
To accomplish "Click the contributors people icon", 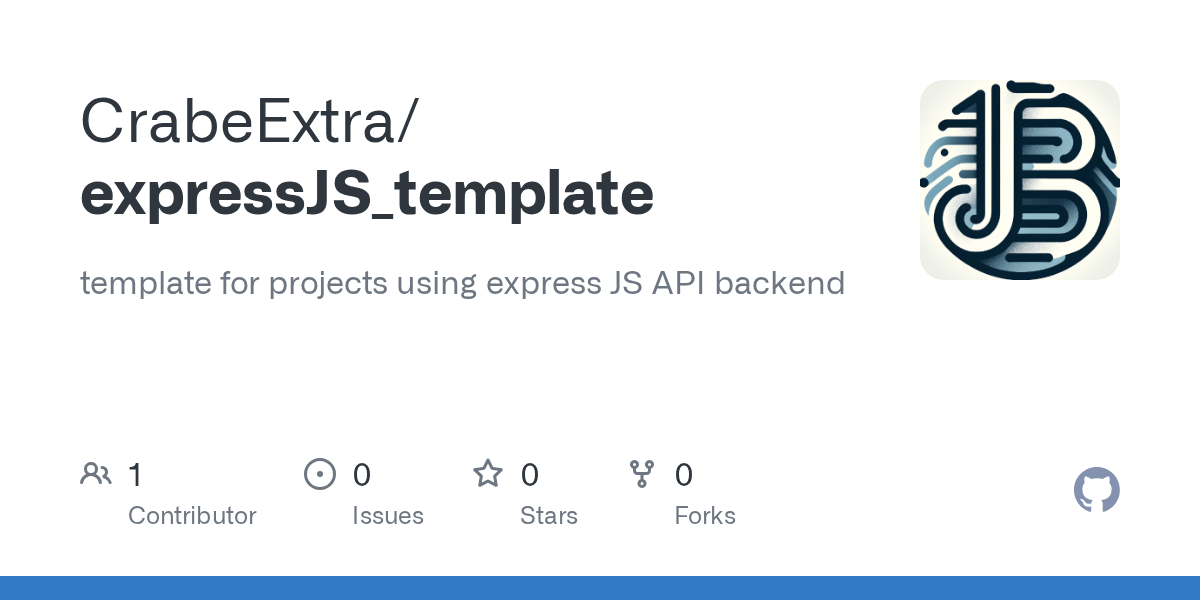I will click(96, 474).
